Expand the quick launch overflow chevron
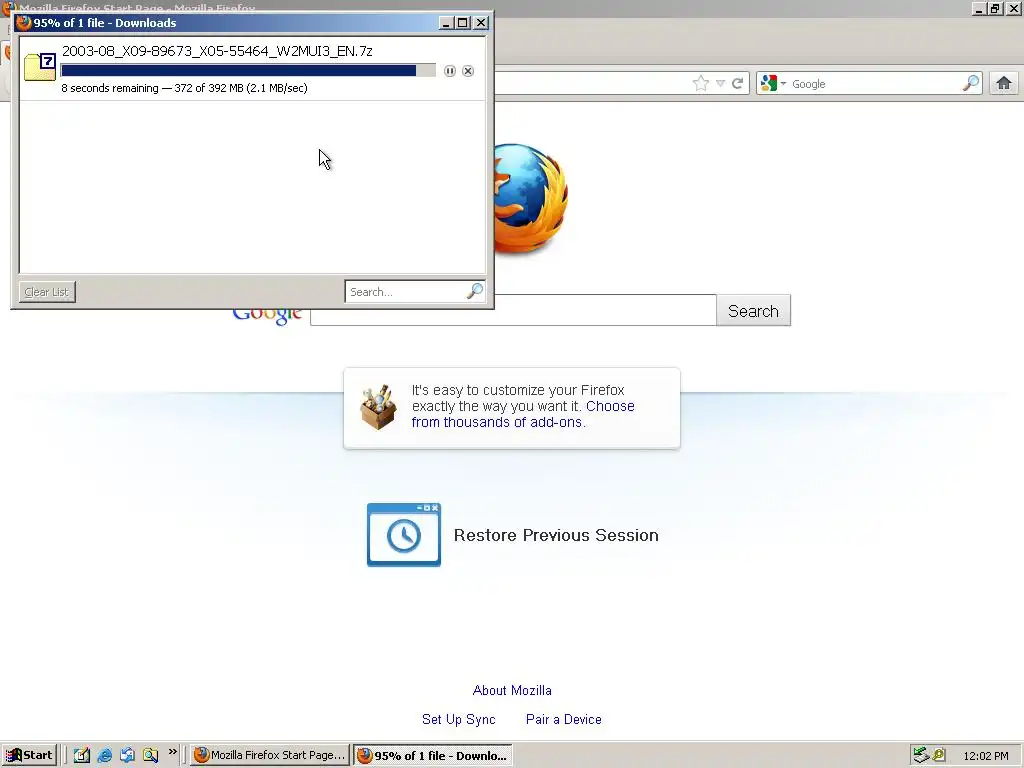Viewport: 1024px width, 768px height. click(x=172, y=752)
